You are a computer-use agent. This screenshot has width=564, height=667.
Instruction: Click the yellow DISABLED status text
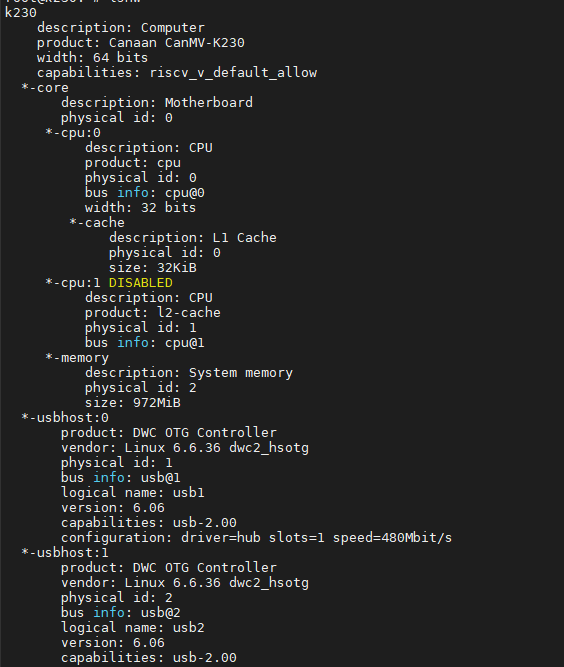pos(141,283)
